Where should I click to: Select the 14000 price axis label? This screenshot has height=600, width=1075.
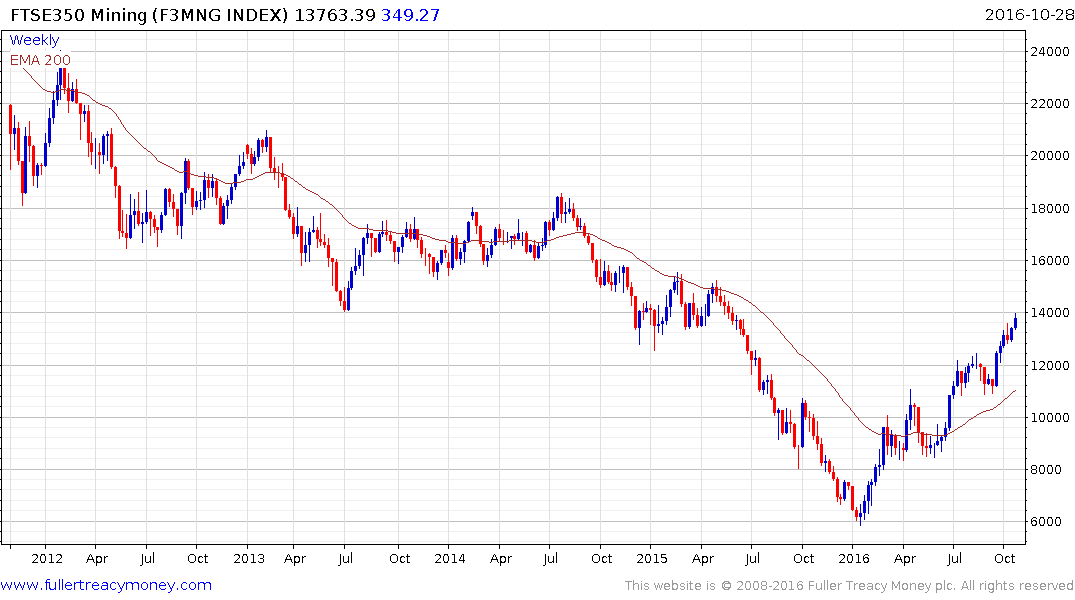(x=1050, y=313)
